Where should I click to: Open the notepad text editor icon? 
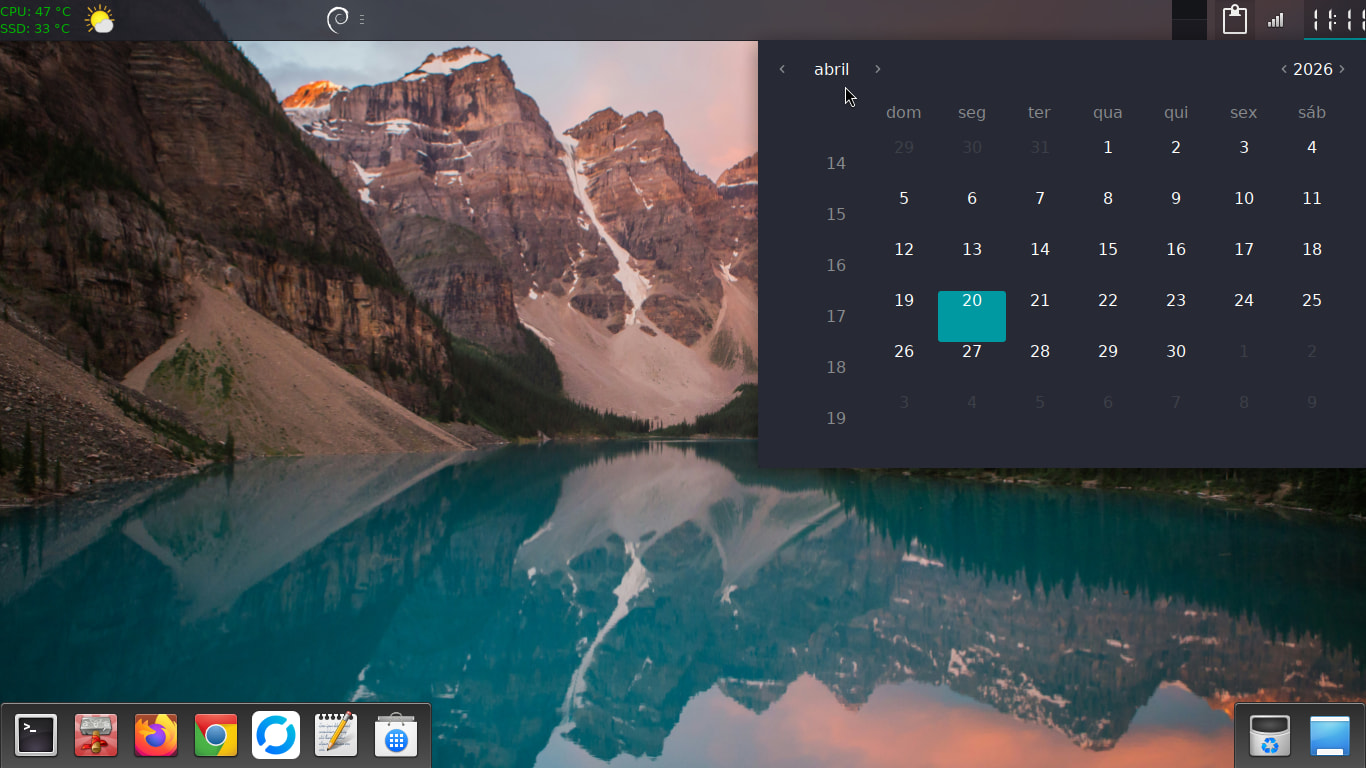coord(336,736)
